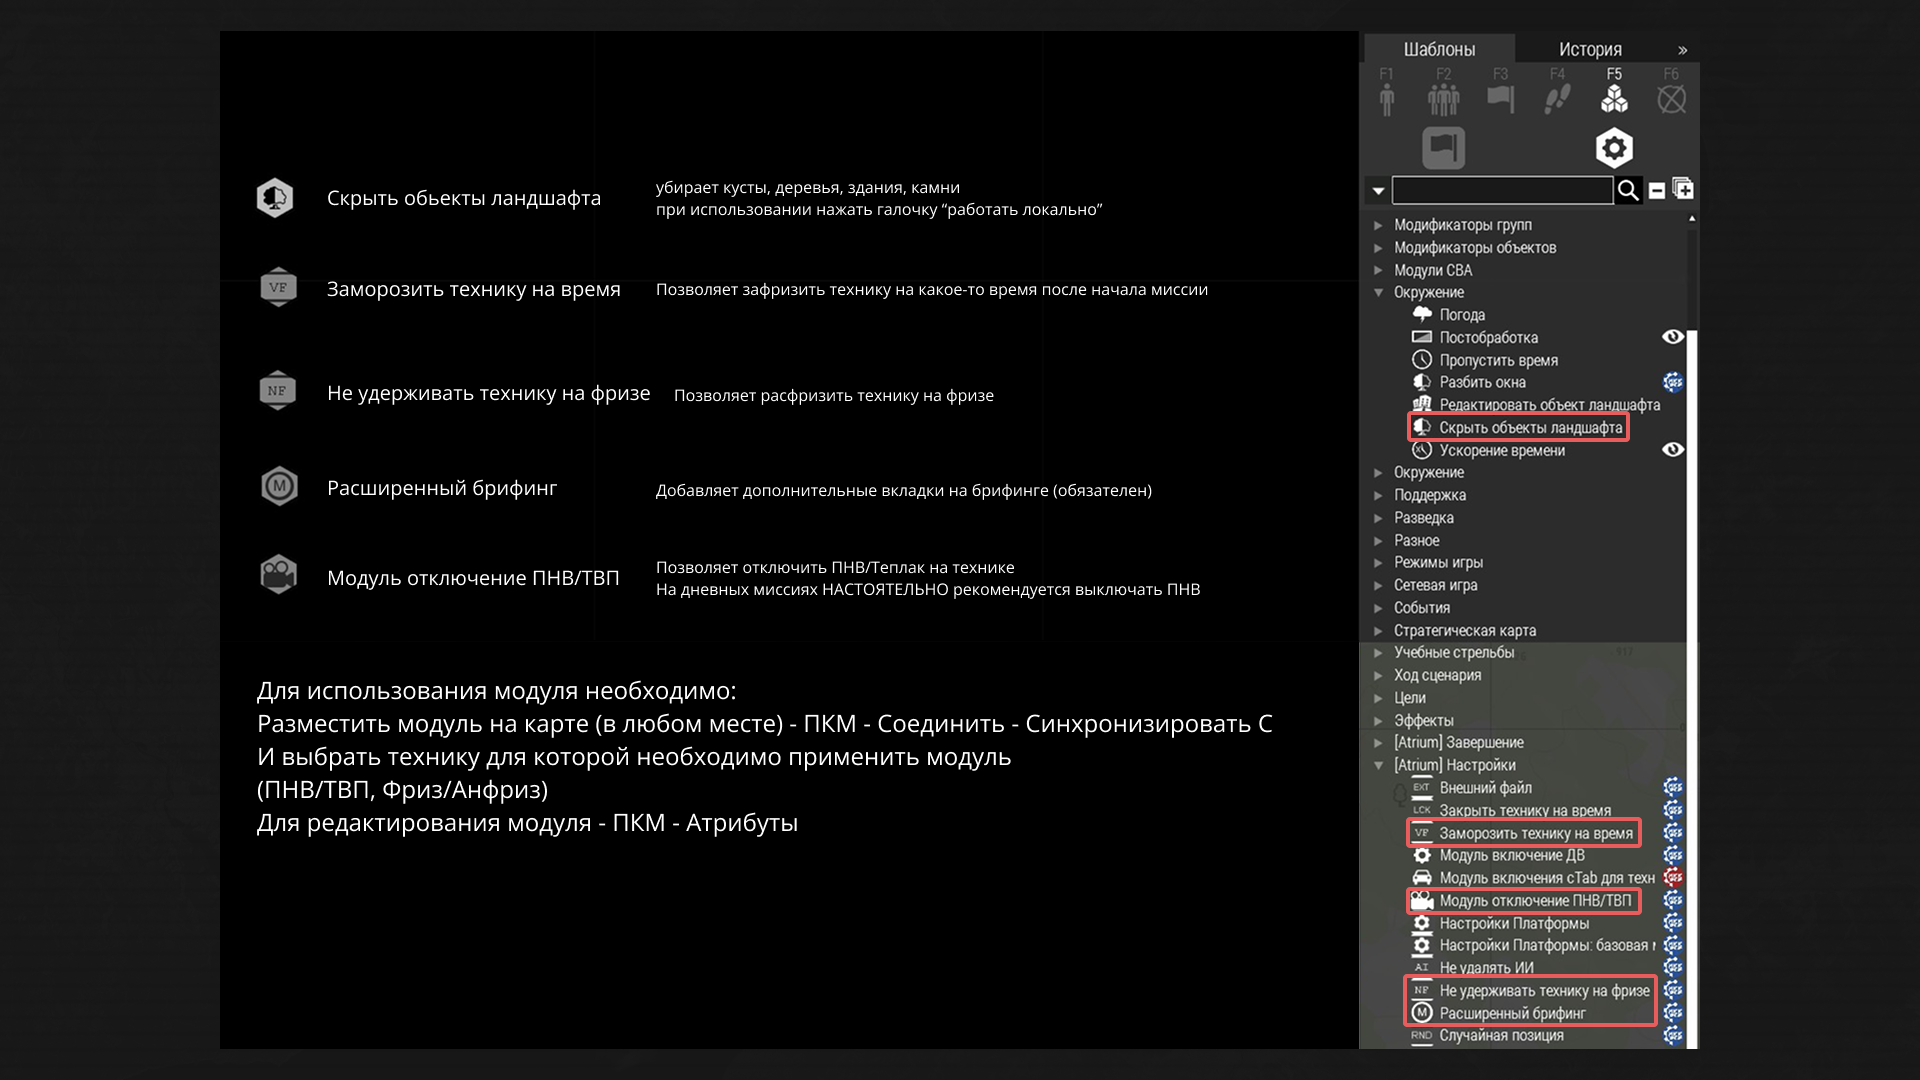Expand the Режимы игры category
1920x1080 pixels.
[x=1378, y=563]
